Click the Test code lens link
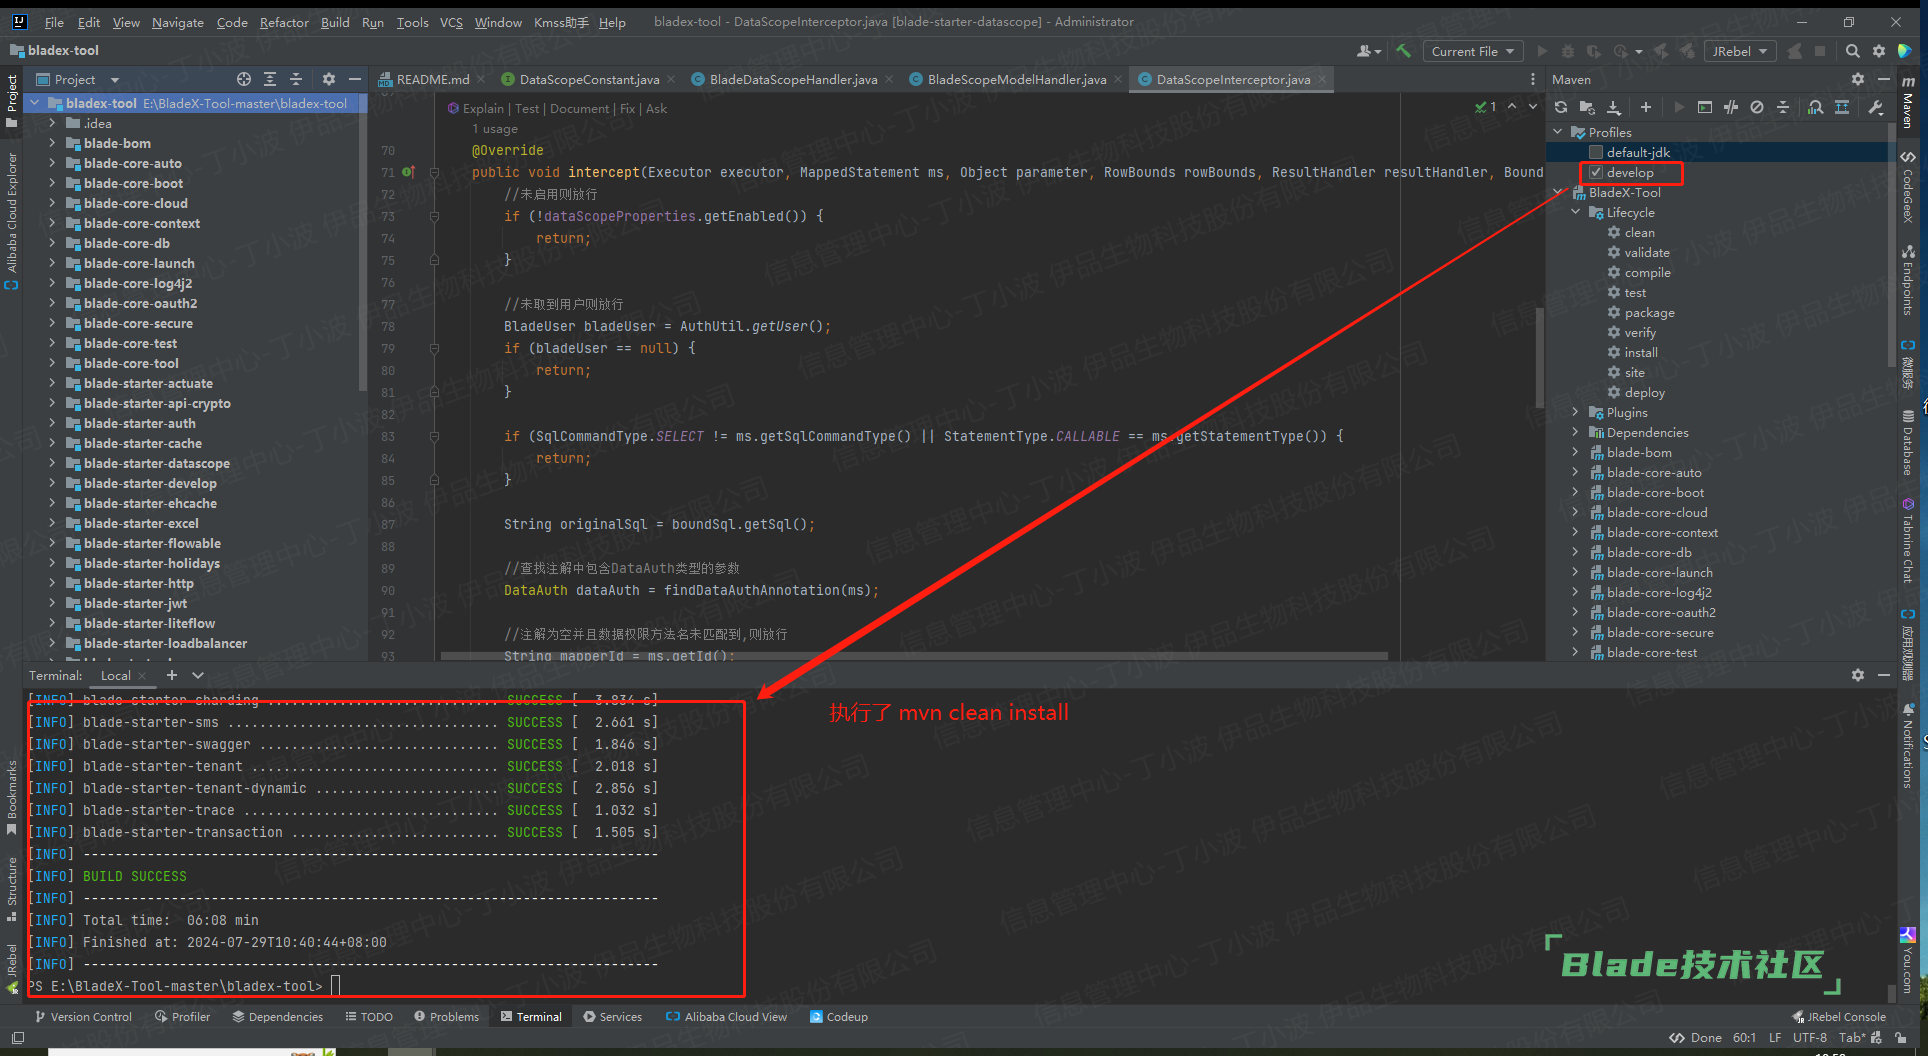The height and width of the screenshot is (1056, 1928). (x=527, y=108)
